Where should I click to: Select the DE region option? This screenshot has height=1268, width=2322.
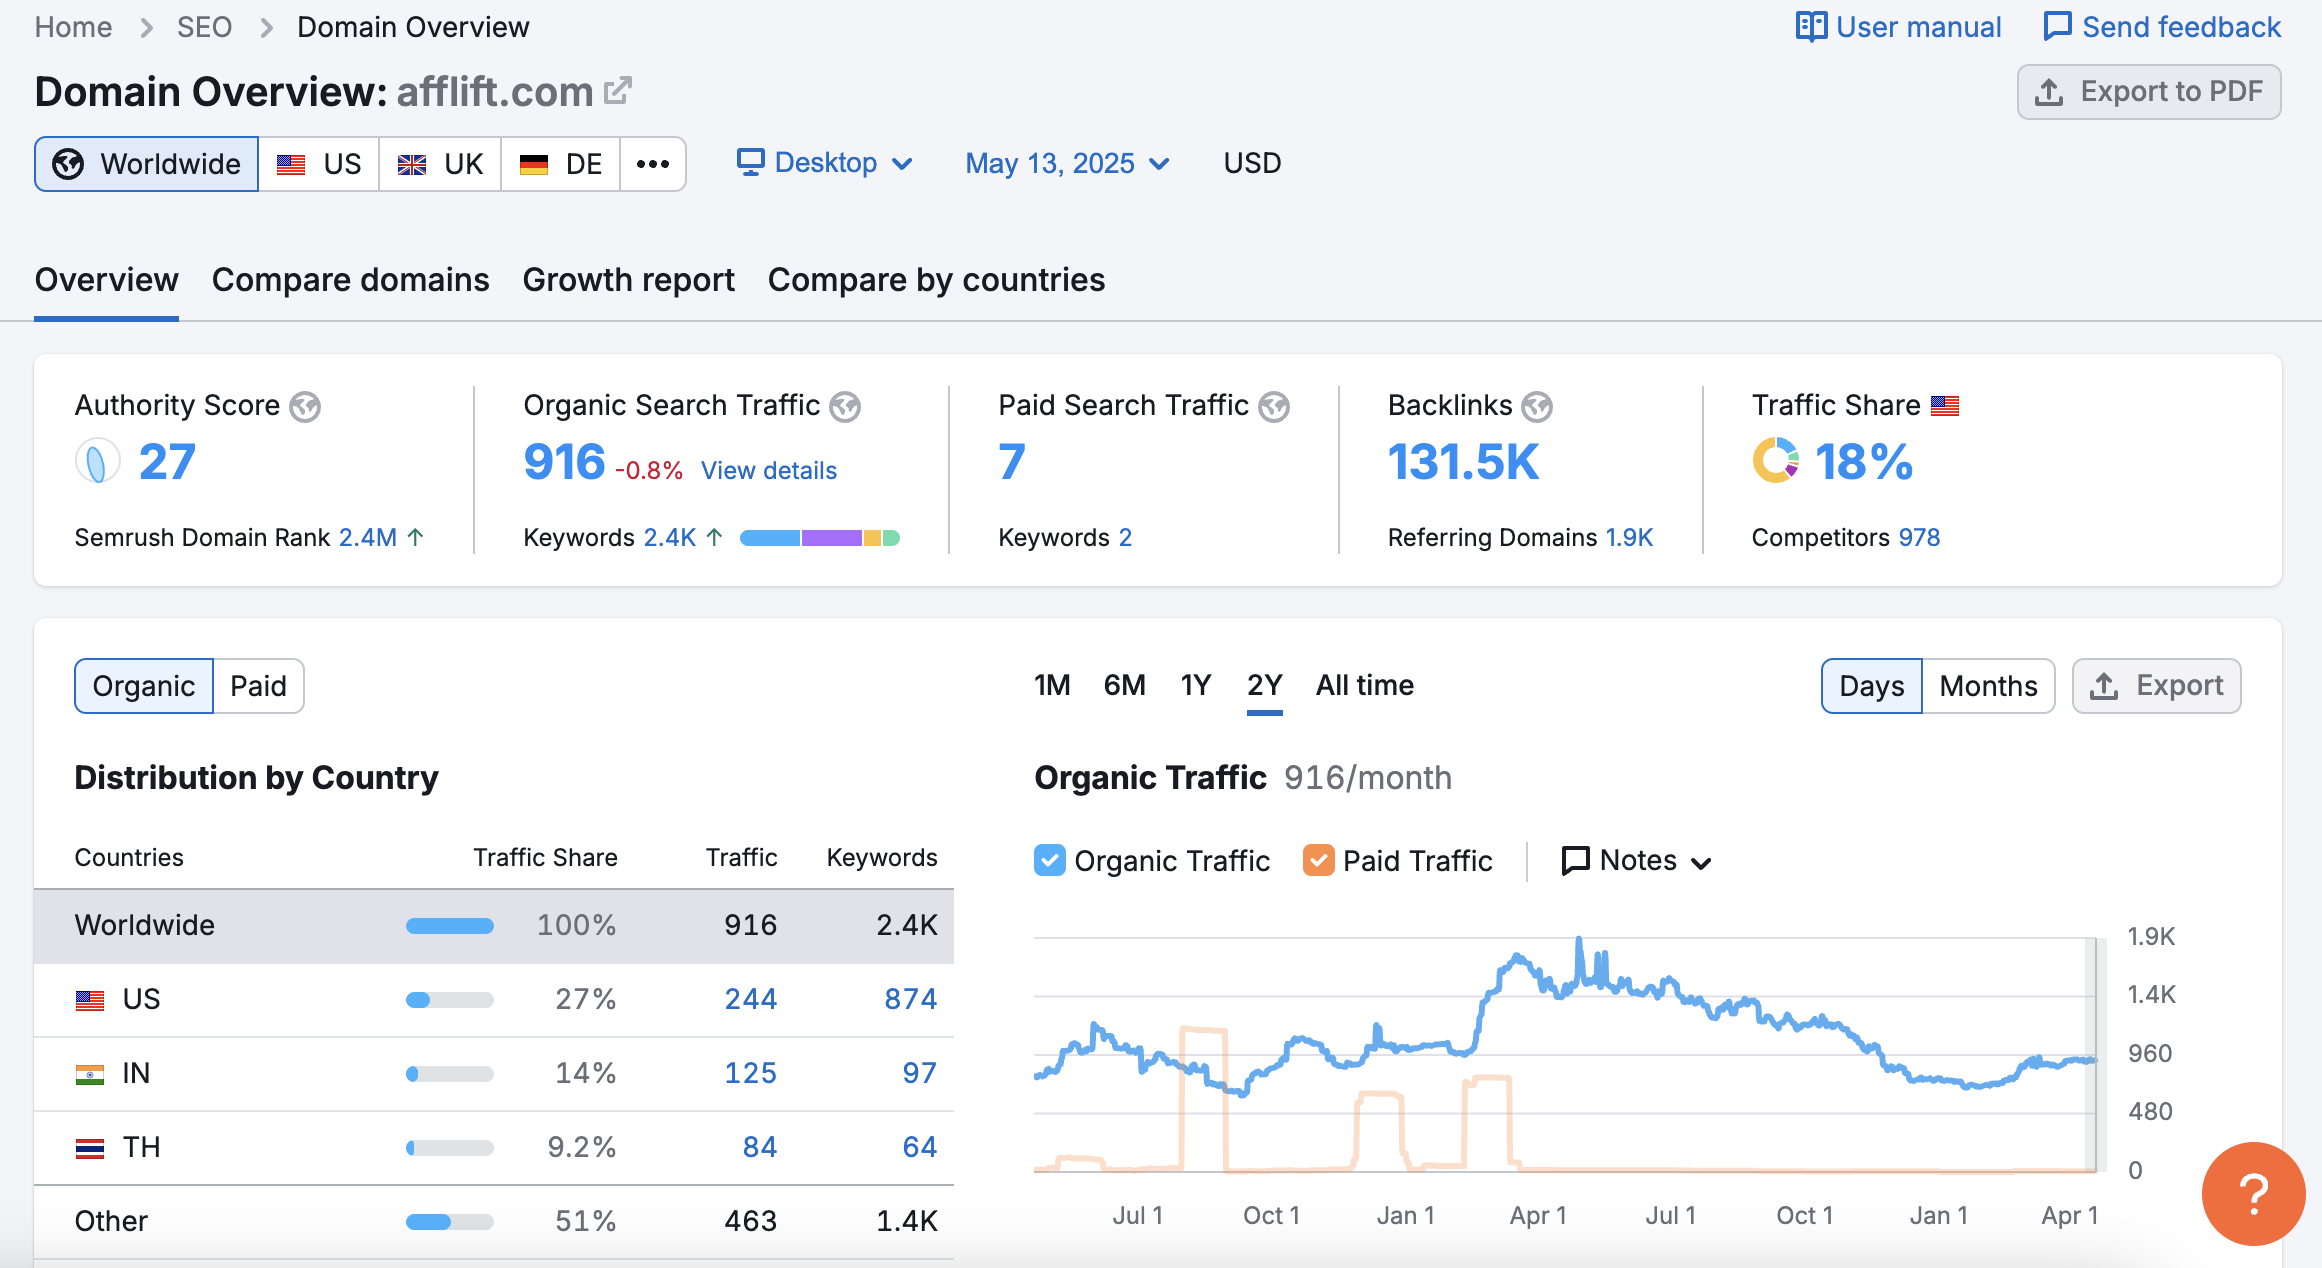click(x=561, y=164)
